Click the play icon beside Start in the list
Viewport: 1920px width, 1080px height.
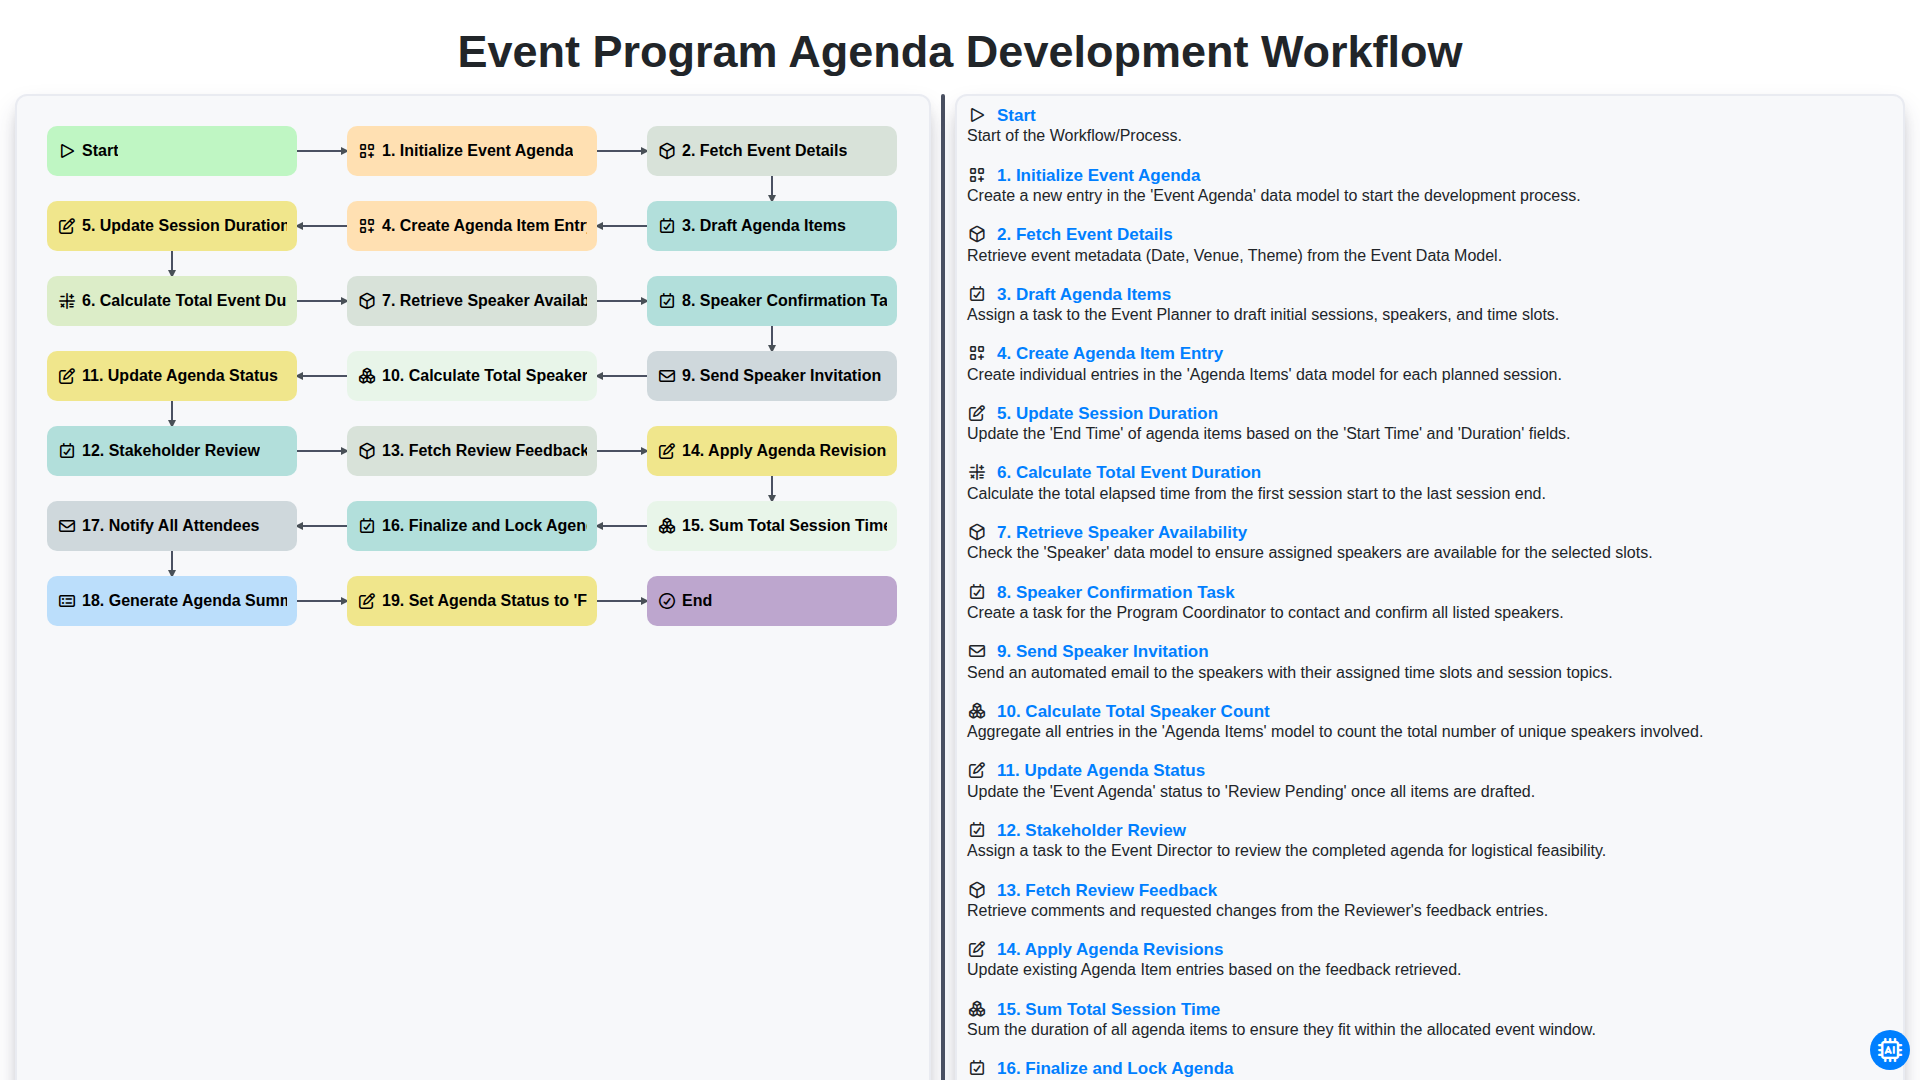tap(977, 115)
